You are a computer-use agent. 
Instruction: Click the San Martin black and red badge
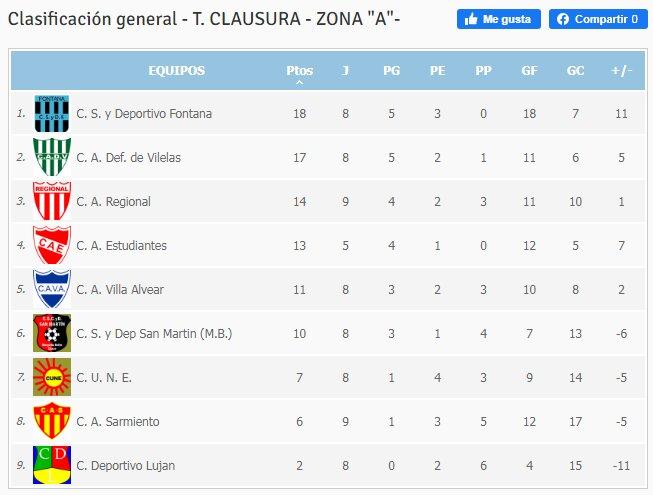pyautogui.click(x=52, y=333)
